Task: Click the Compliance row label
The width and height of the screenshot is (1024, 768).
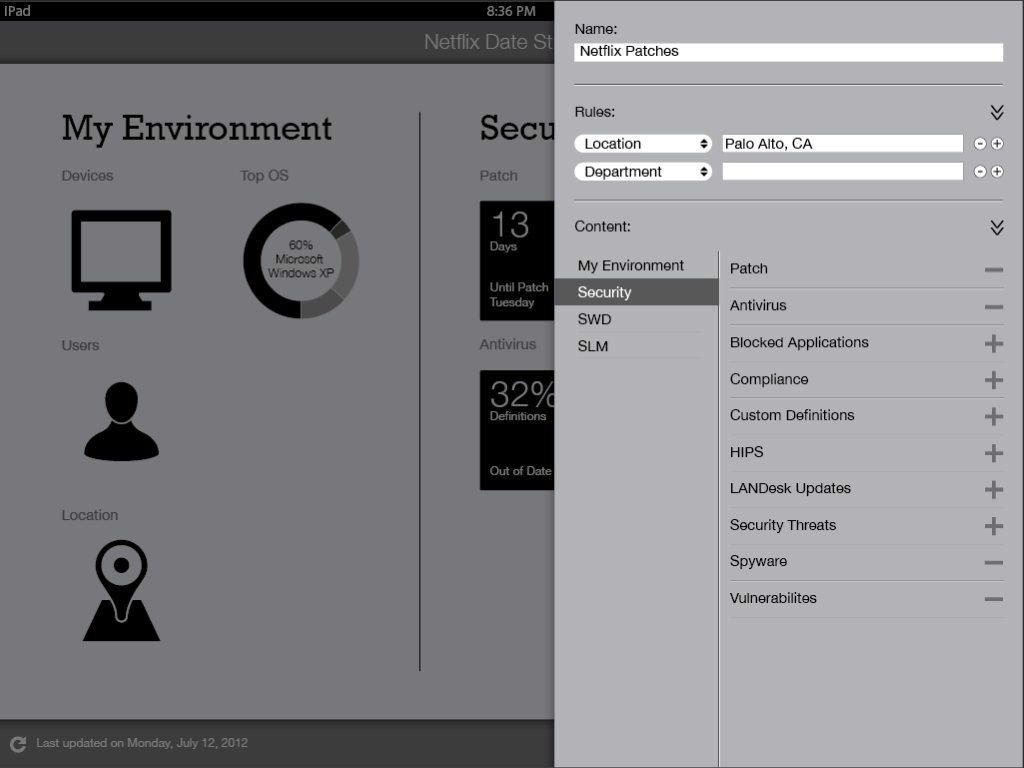Action: (x=769, y=379)
